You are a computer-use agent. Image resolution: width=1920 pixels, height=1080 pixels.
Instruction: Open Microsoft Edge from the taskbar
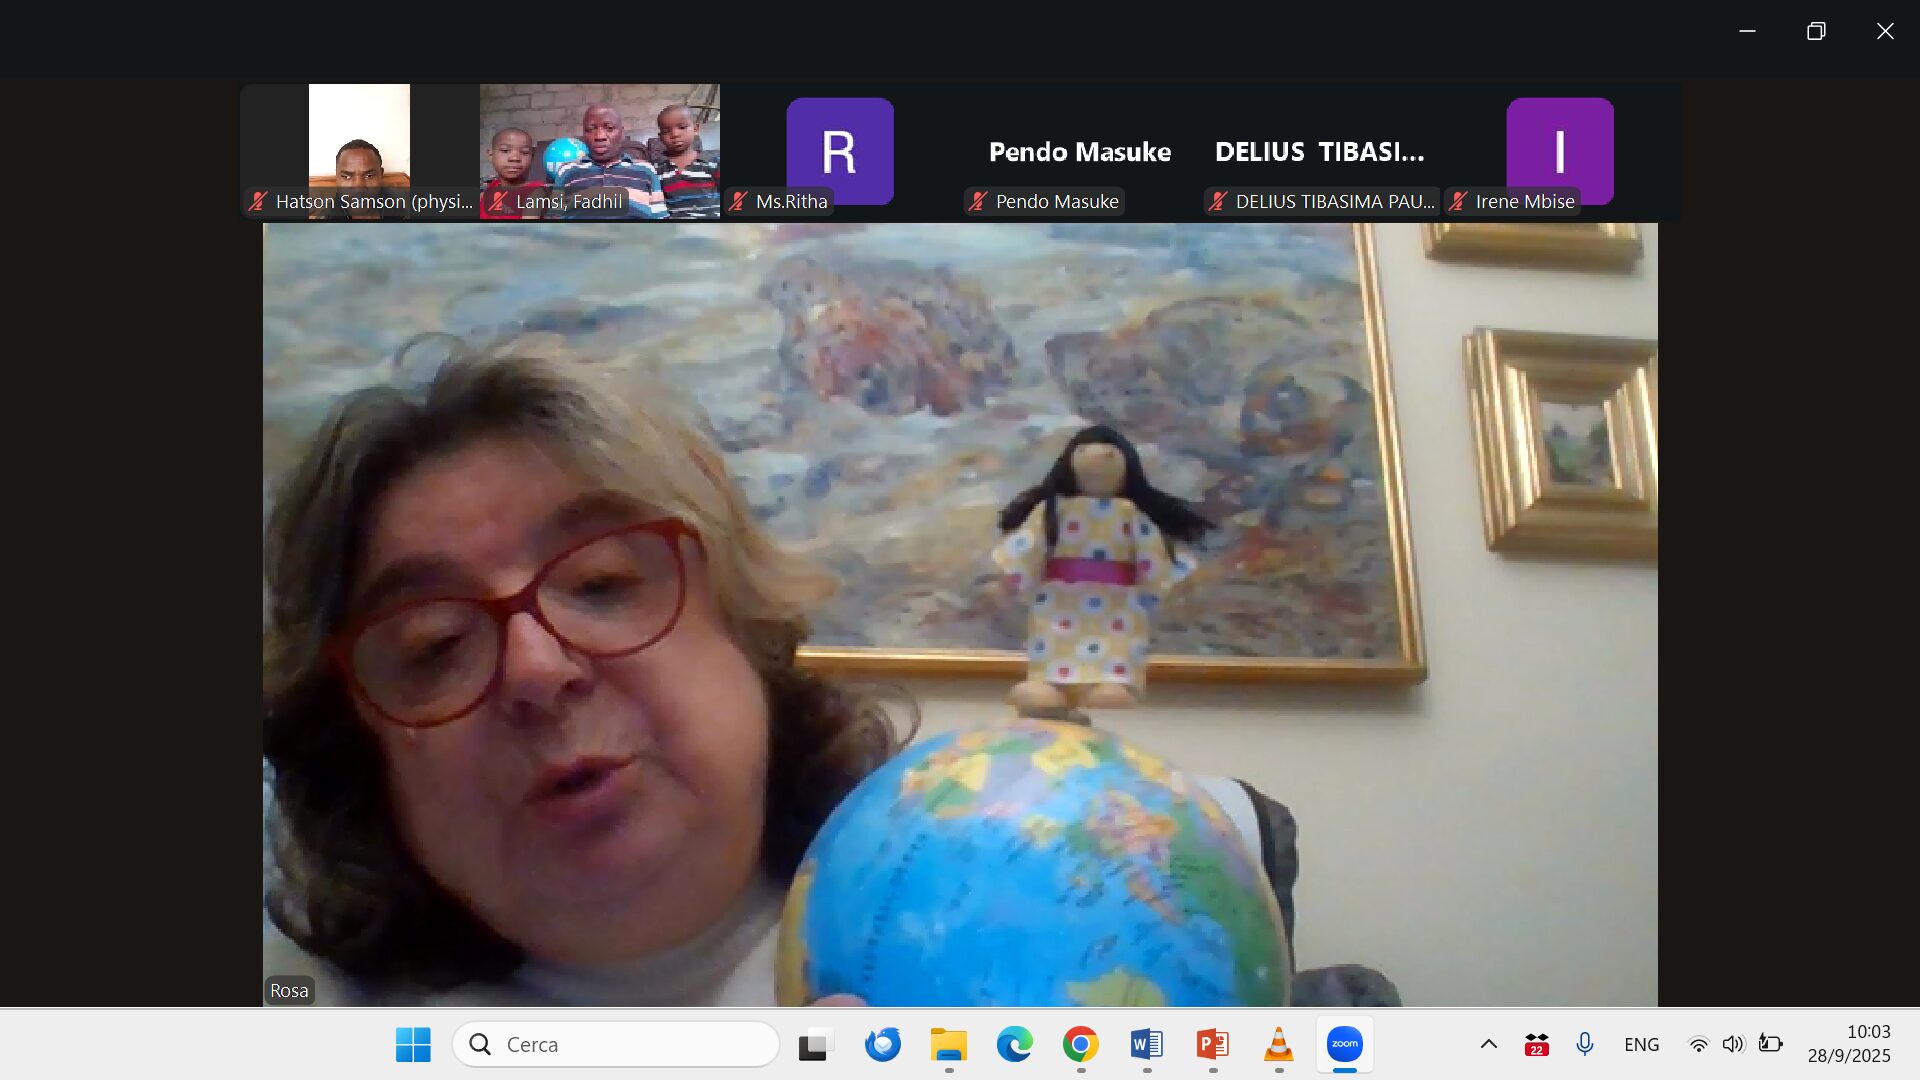(1014, 1044)
